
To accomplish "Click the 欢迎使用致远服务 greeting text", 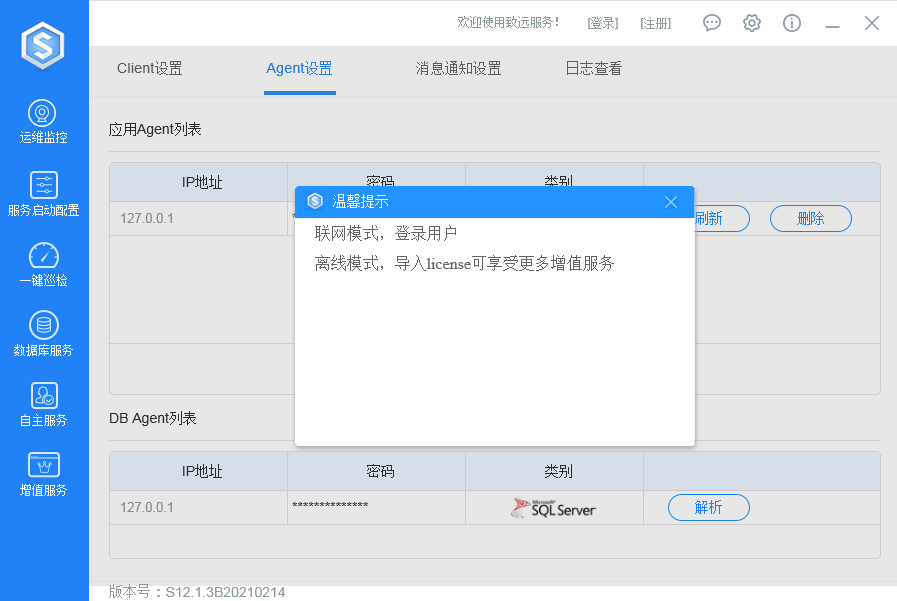I will (x=508, y=22).
